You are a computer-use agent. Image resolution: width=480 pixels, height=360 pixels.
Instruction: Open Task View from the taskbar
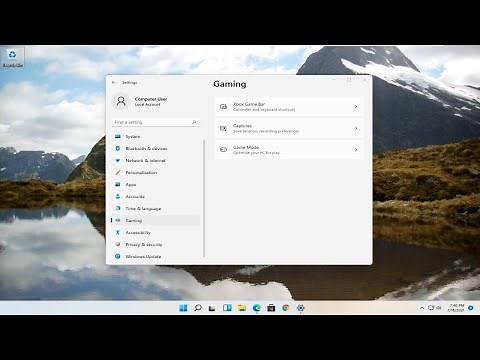click(x=212, y=308)
